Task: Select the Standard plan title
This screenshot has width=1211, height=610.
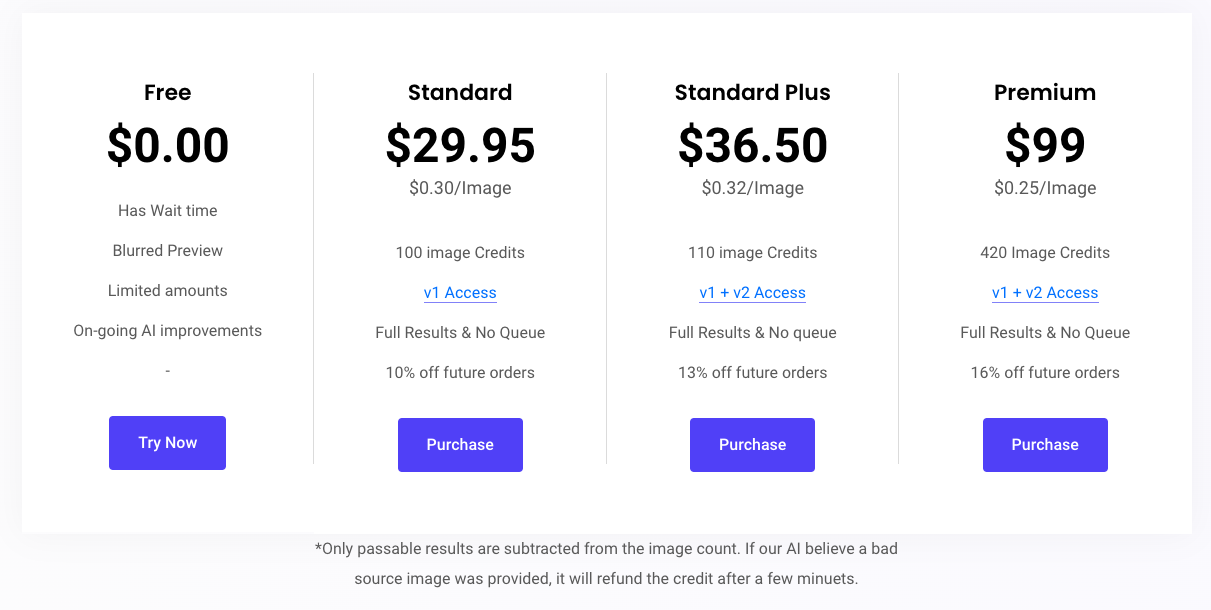Action: (460, 92)
